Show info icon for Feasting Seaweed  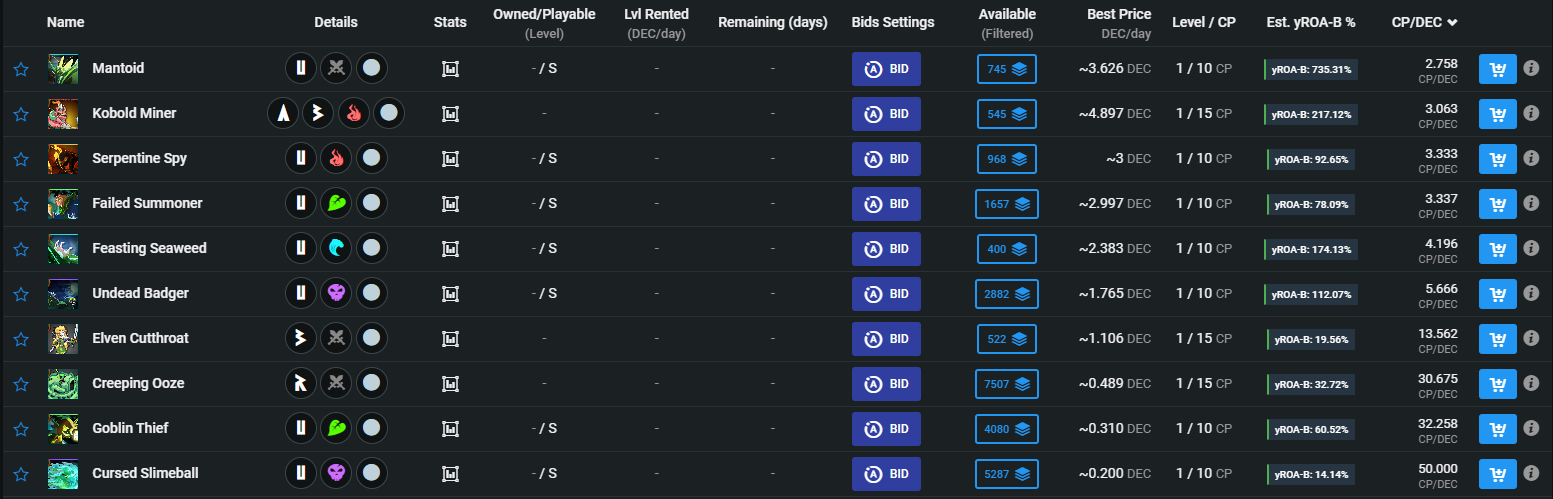coord(1530,249)
